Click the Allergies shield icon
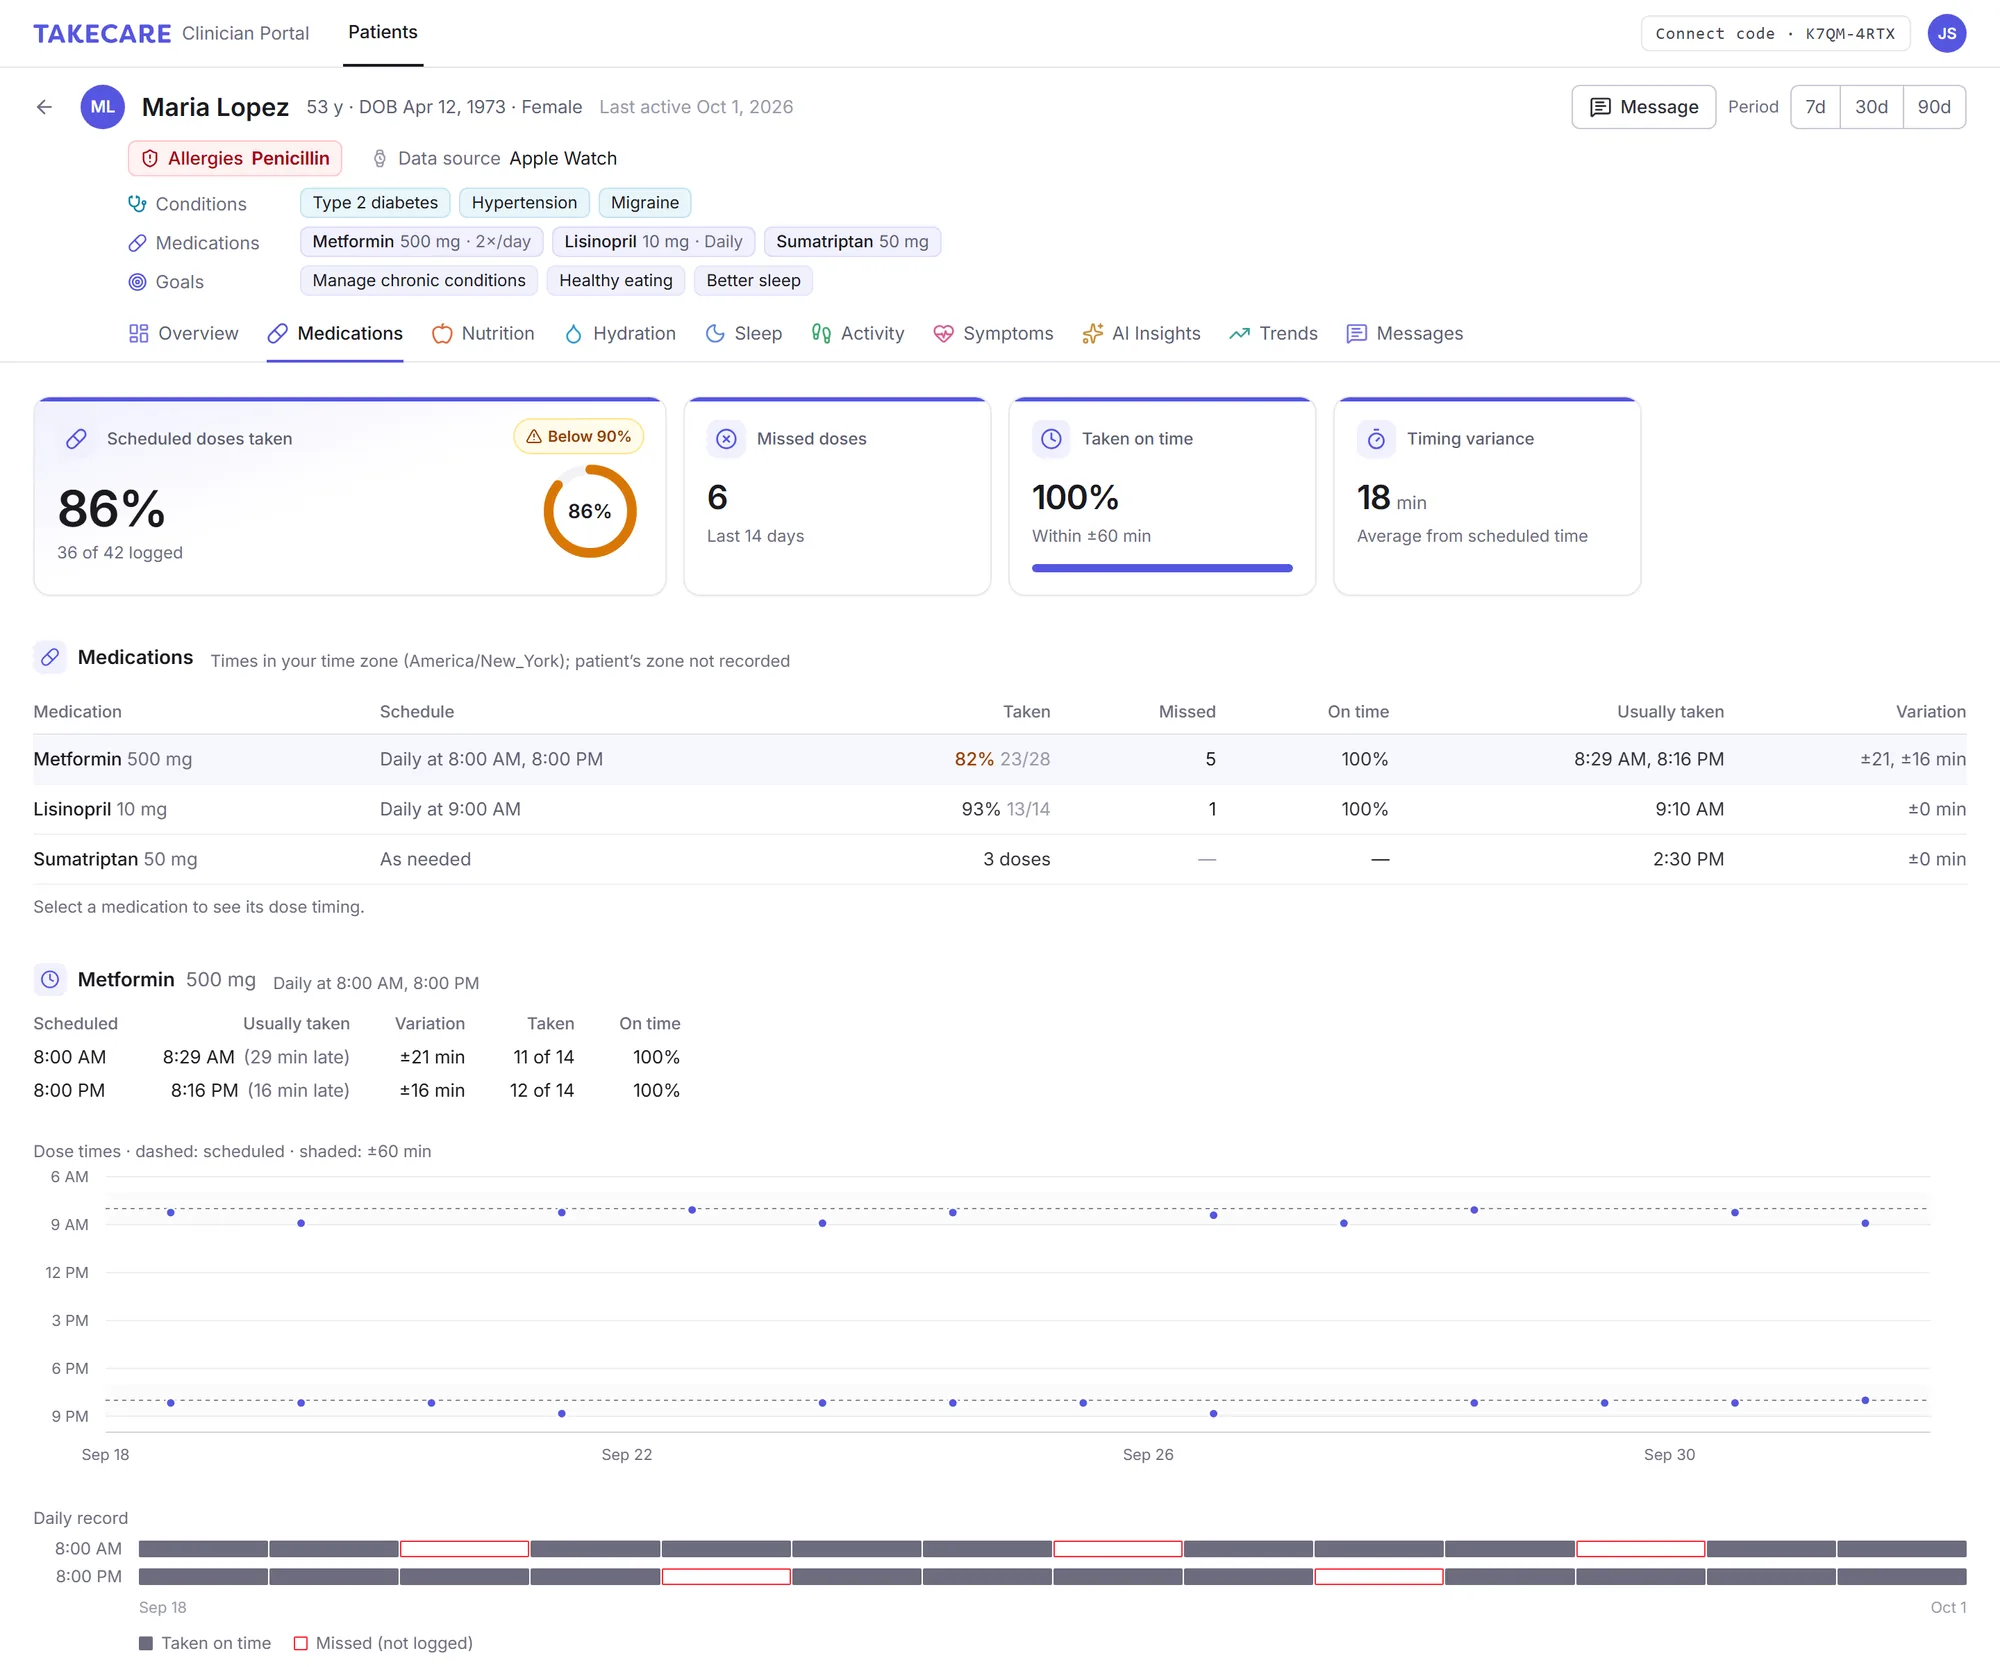 tap(150, 158)
